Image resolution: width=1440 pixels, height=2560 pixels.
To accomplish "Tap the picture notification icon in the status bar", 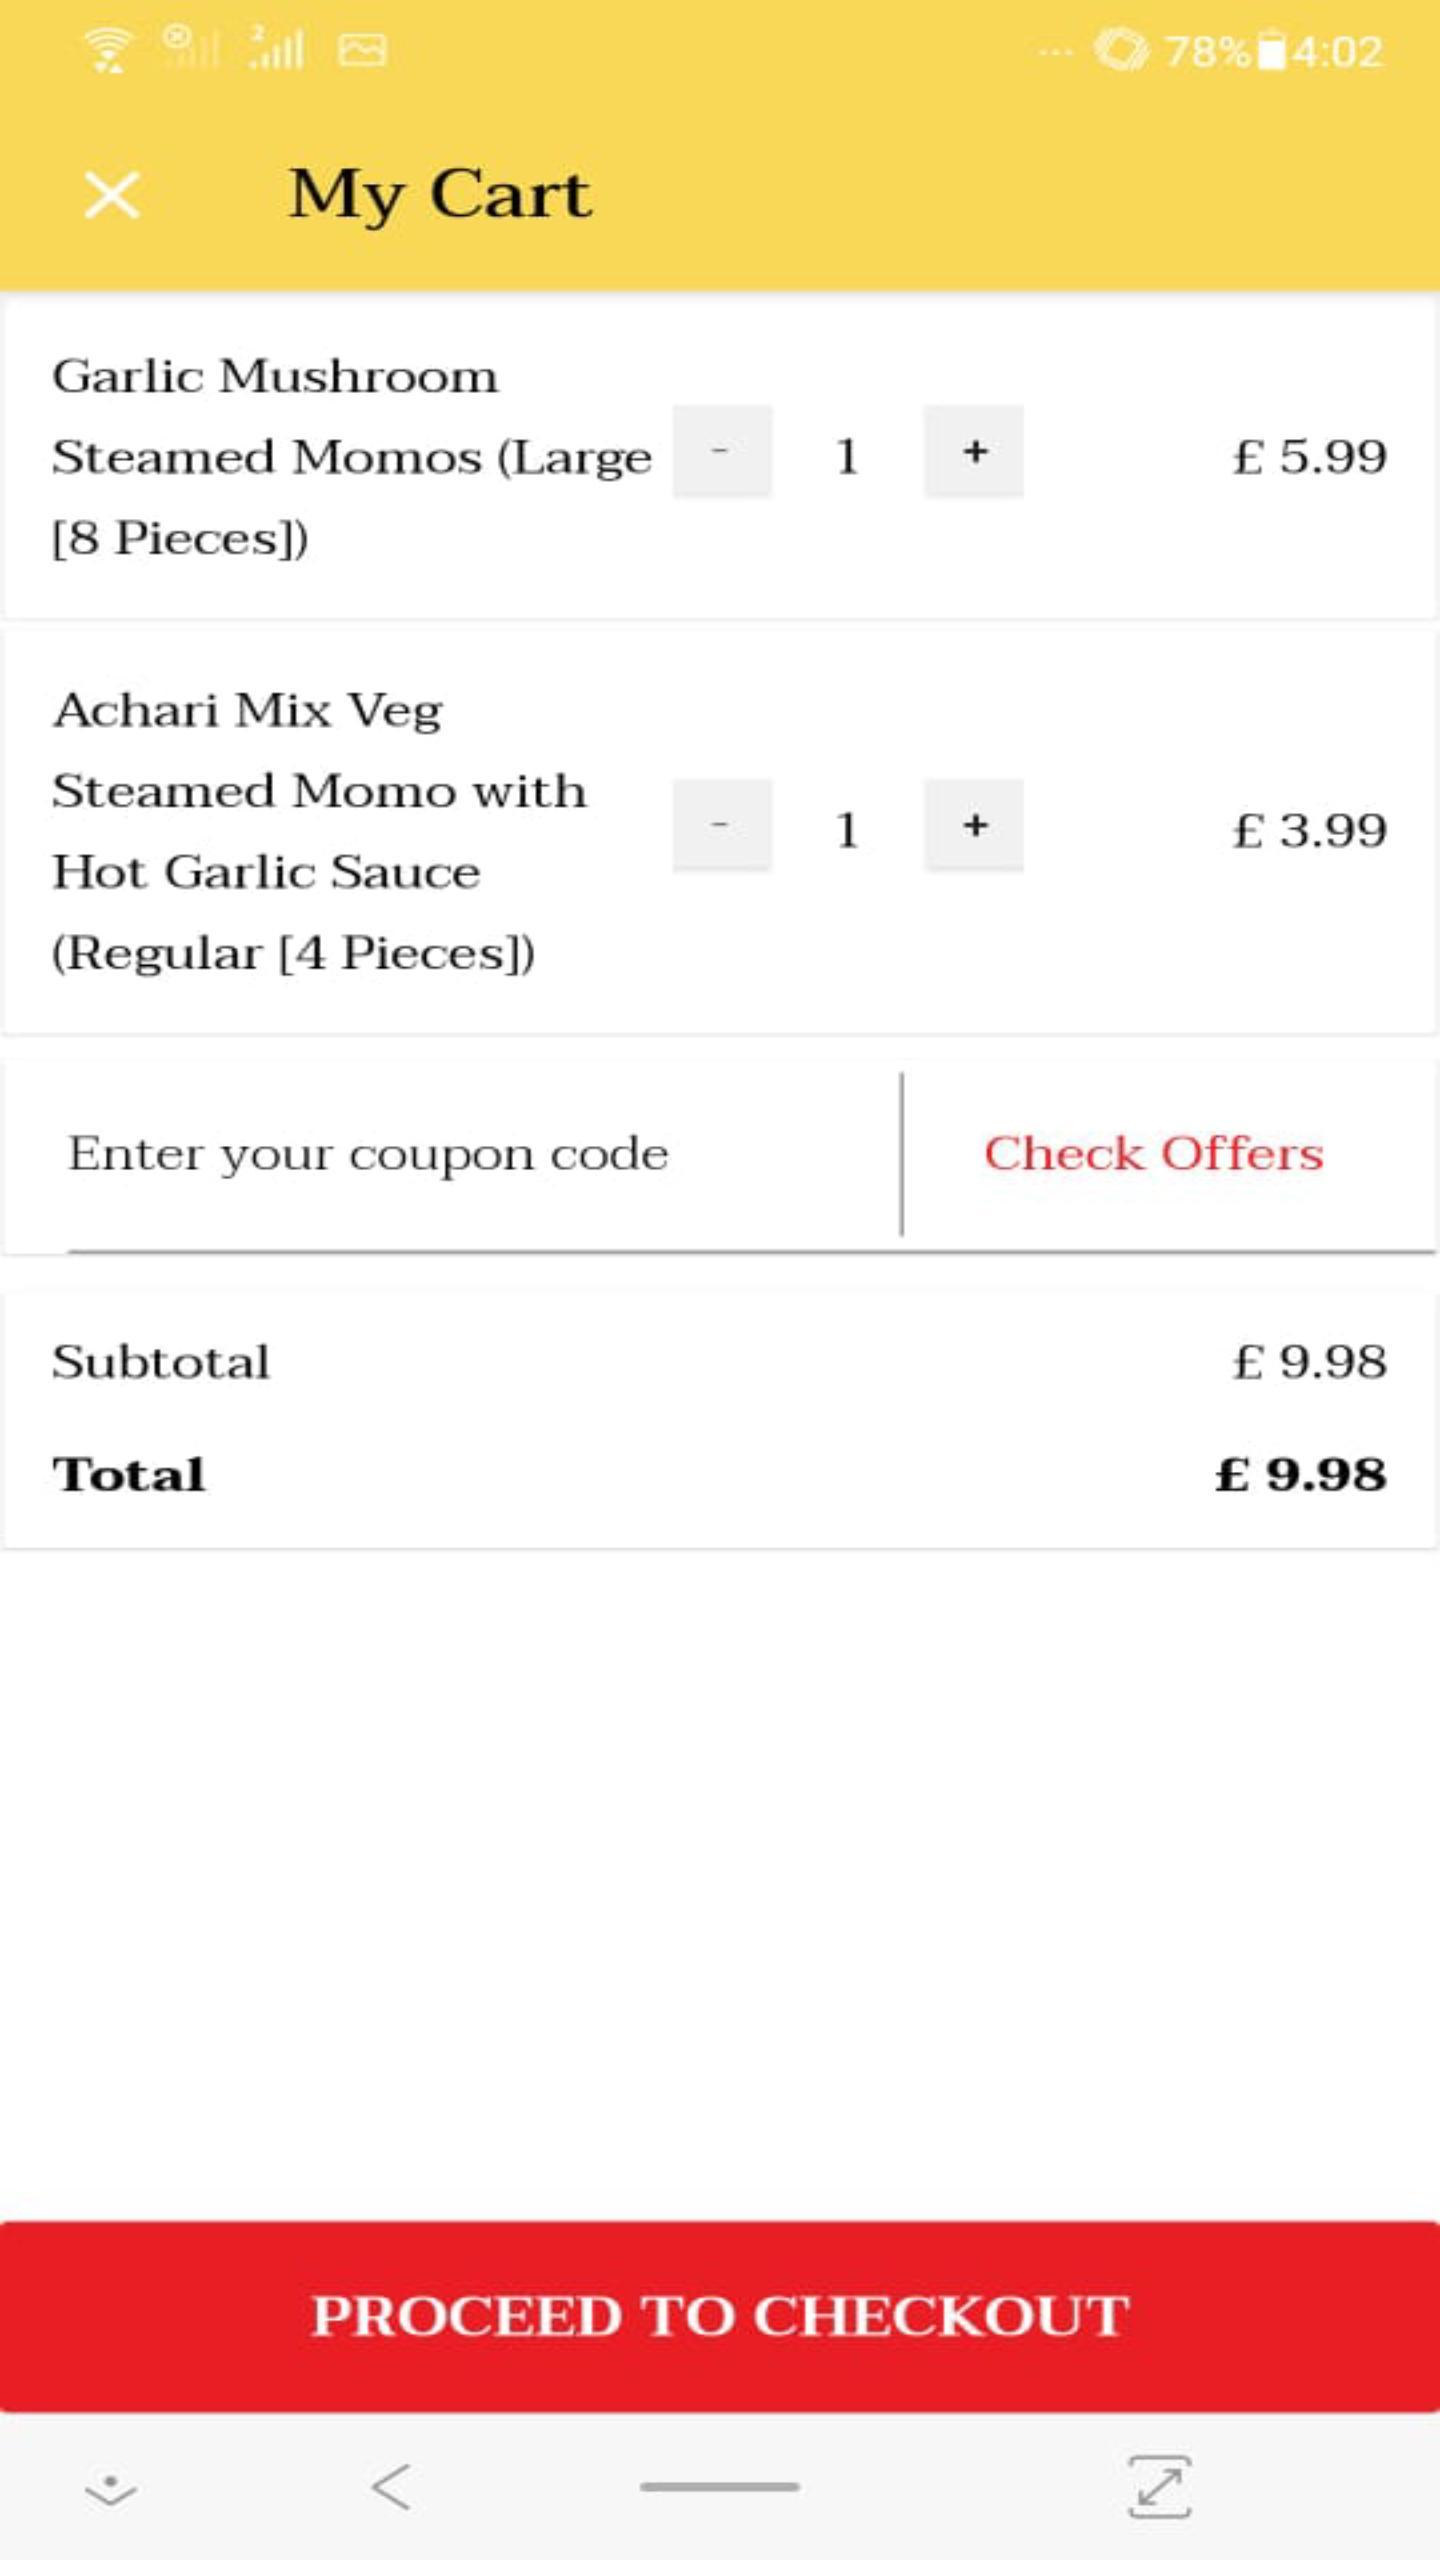I will coord(362,50).
